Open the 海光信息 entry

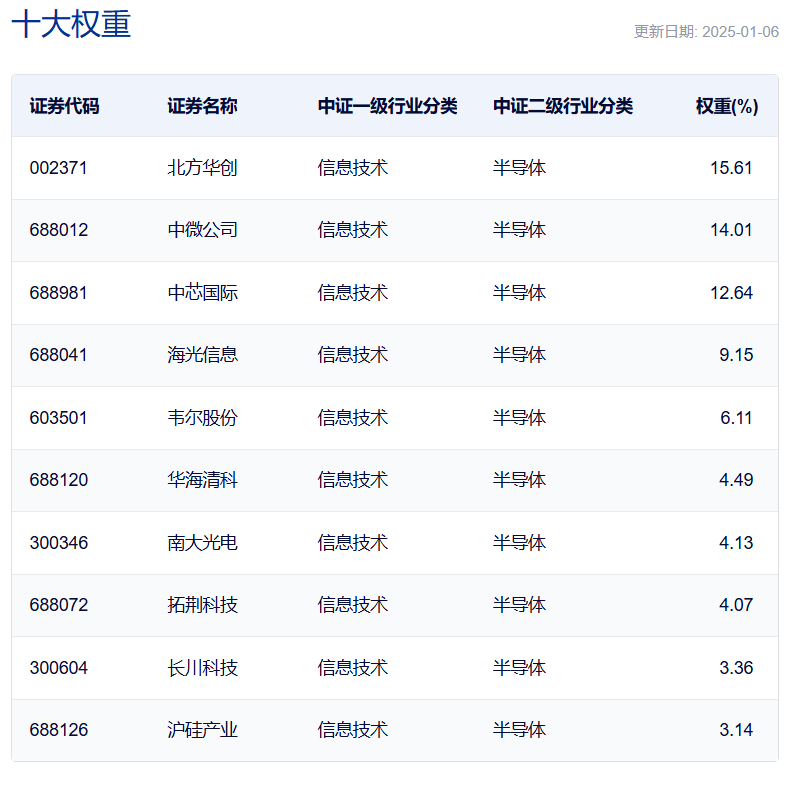(x=203, y=355)
